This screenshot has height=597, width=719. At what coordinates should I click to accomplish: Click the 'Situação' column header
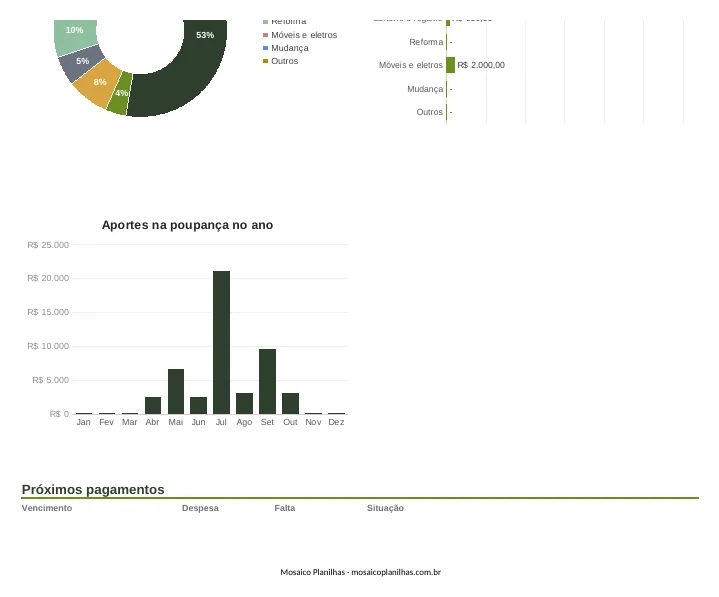[x=385, y=508]
